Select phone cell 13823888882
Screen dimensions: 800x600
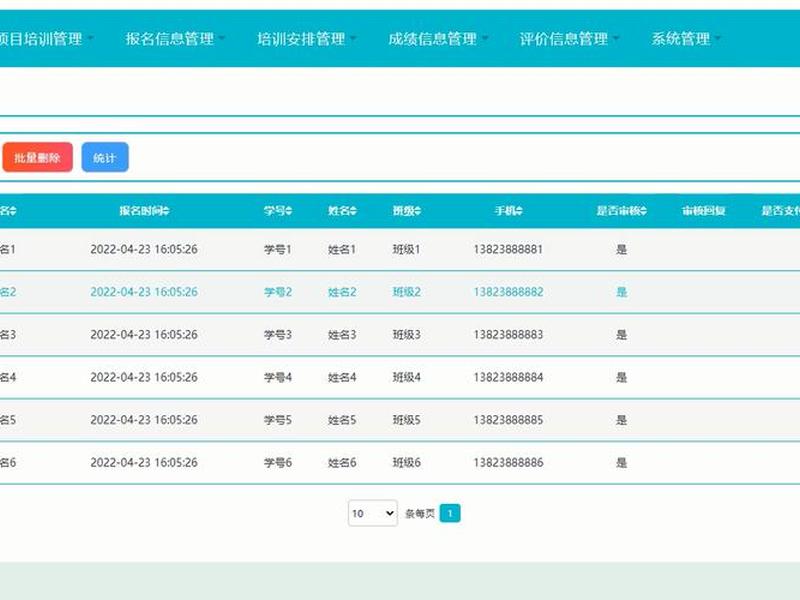click(509, 292)
